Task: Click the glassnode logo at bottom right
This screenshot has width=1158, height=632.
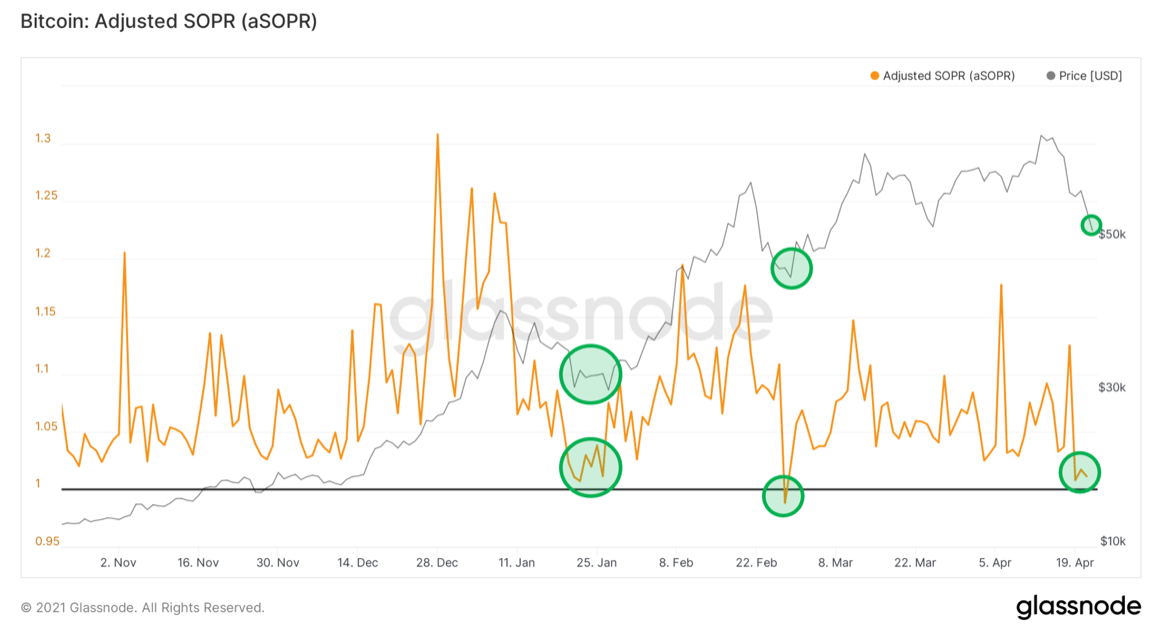Action: 1078,606
